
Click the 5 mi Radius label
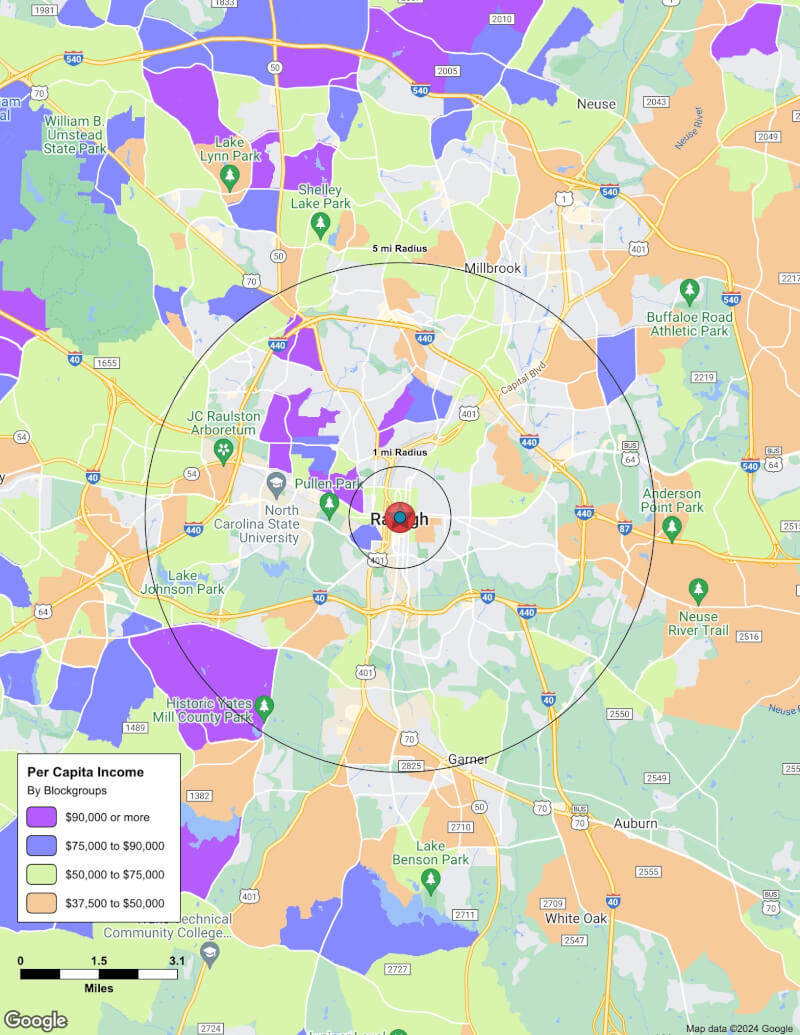point(400,248)
